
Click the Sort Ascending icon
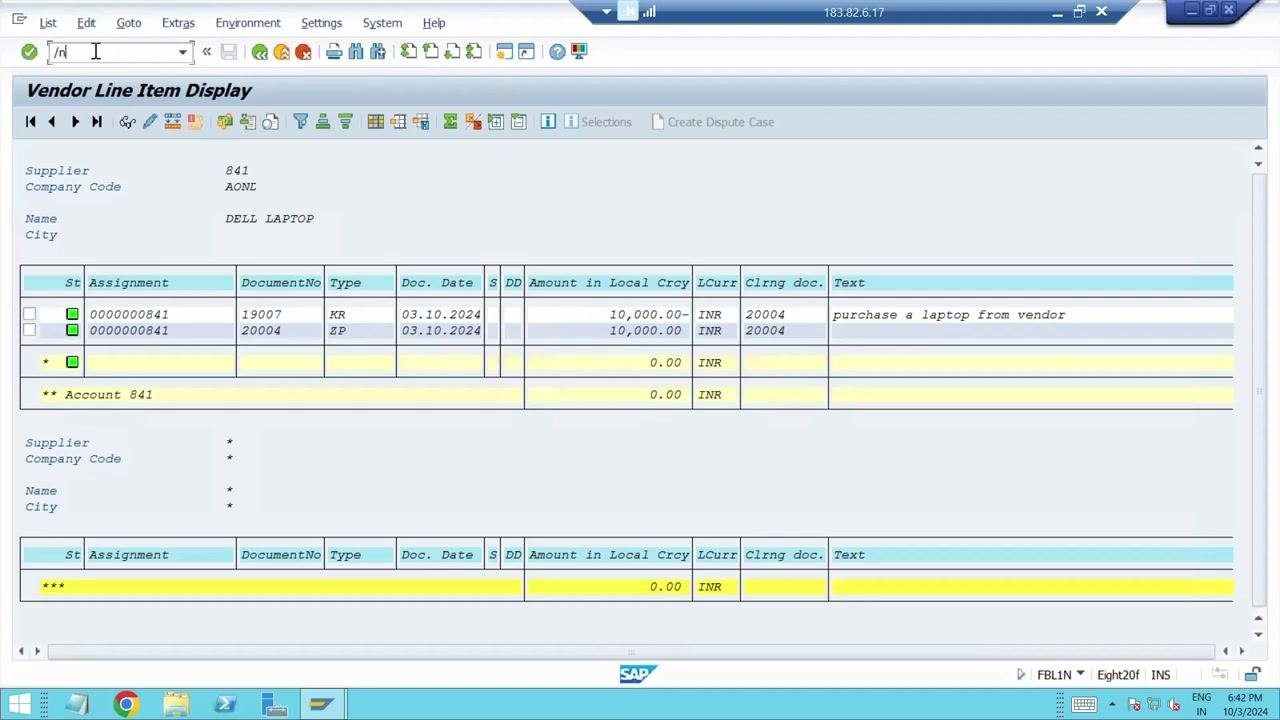tap(323, 122)
